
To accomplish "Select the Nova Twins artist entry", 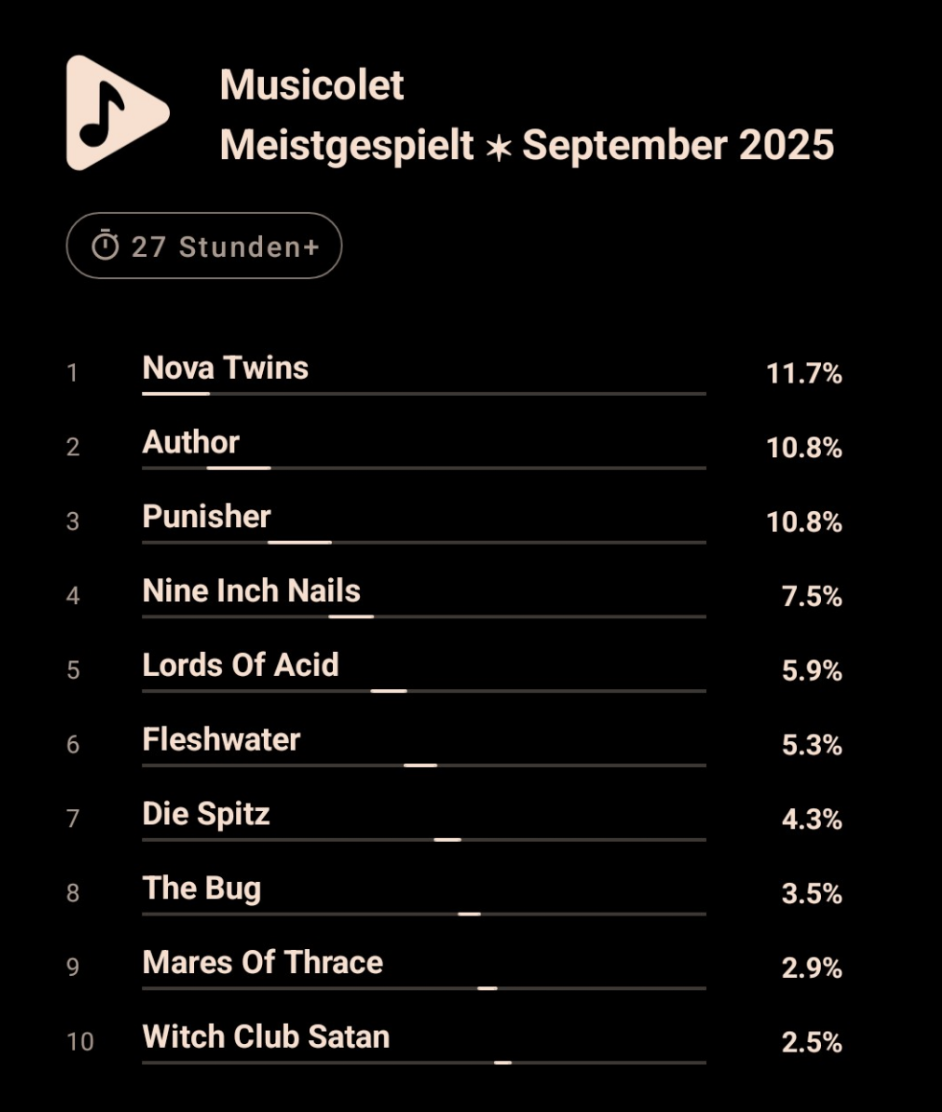I will tap(226, 368).
